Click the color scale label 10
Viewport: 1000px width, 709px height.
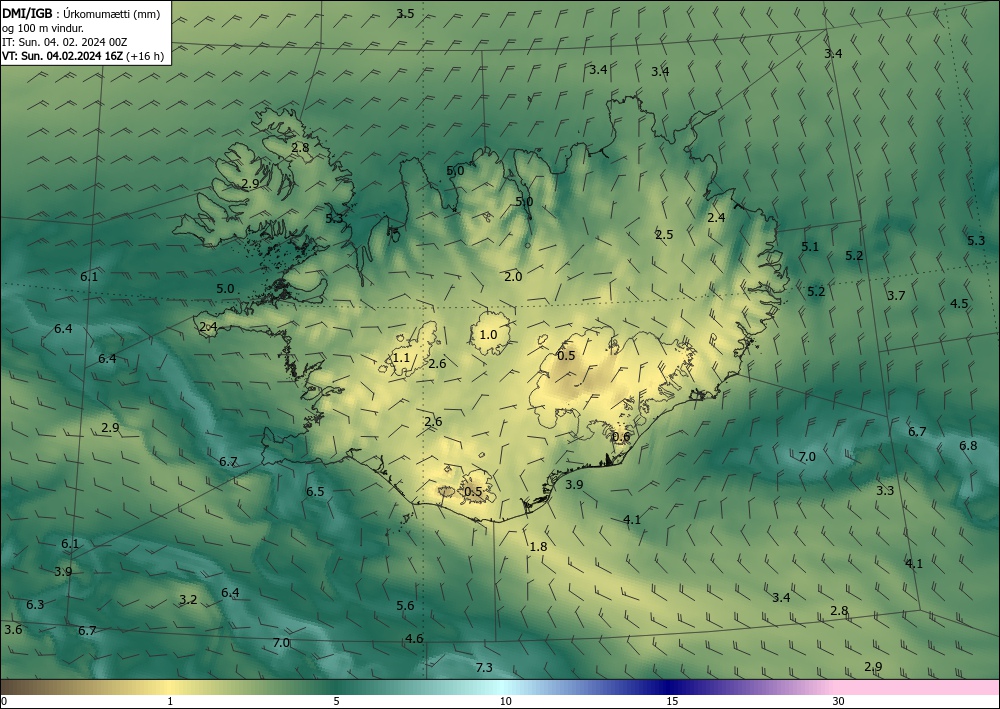[505, 701]
